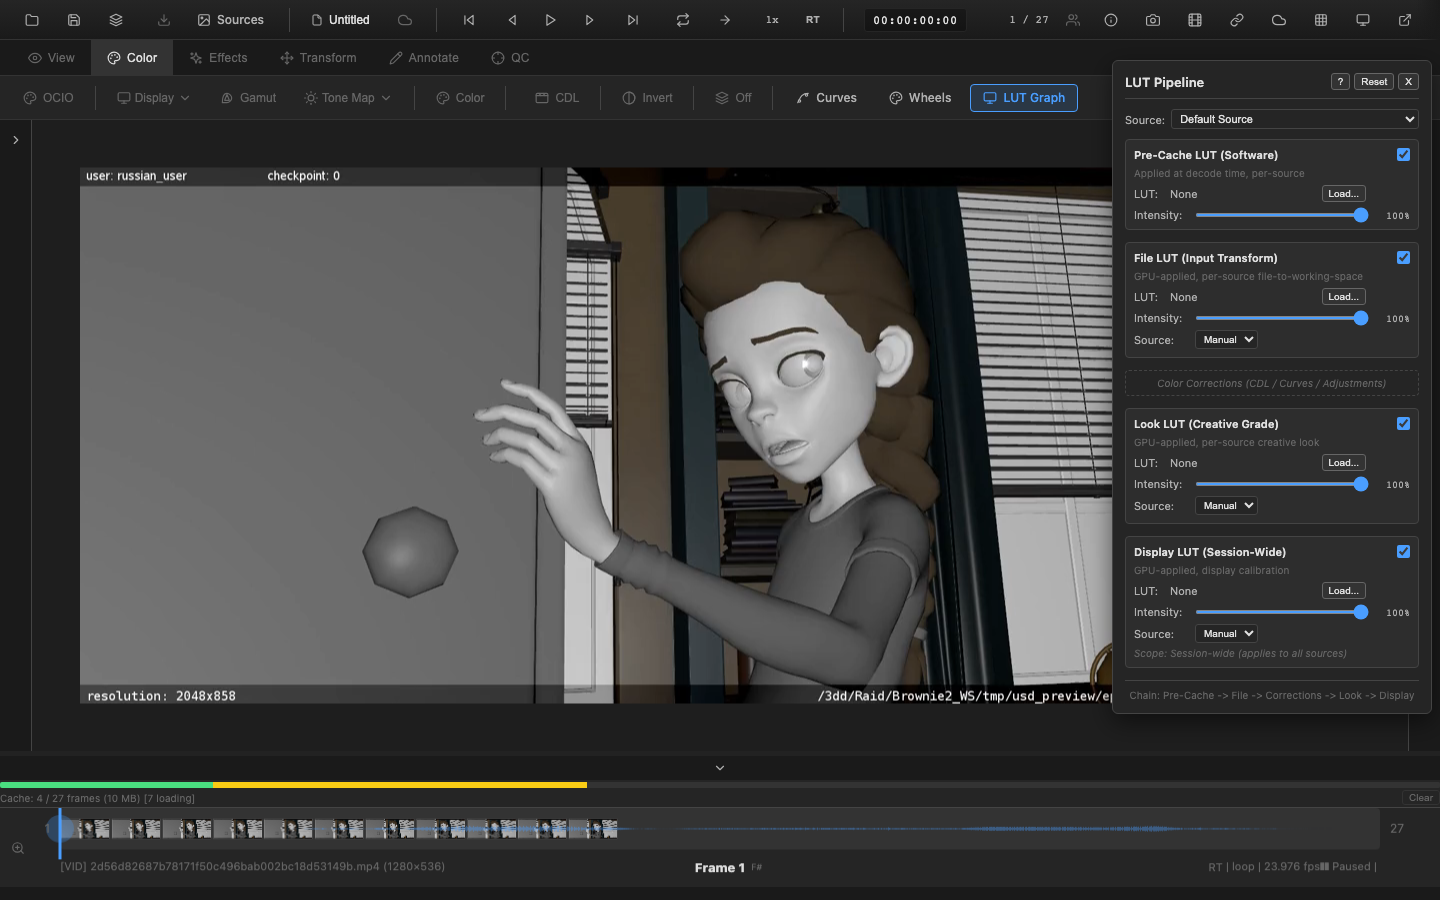Image resolution: width=1440 pixels, height=900 pixels.
Task: Reset the LUT Pipeline
Action: [x=1373, y=81]
